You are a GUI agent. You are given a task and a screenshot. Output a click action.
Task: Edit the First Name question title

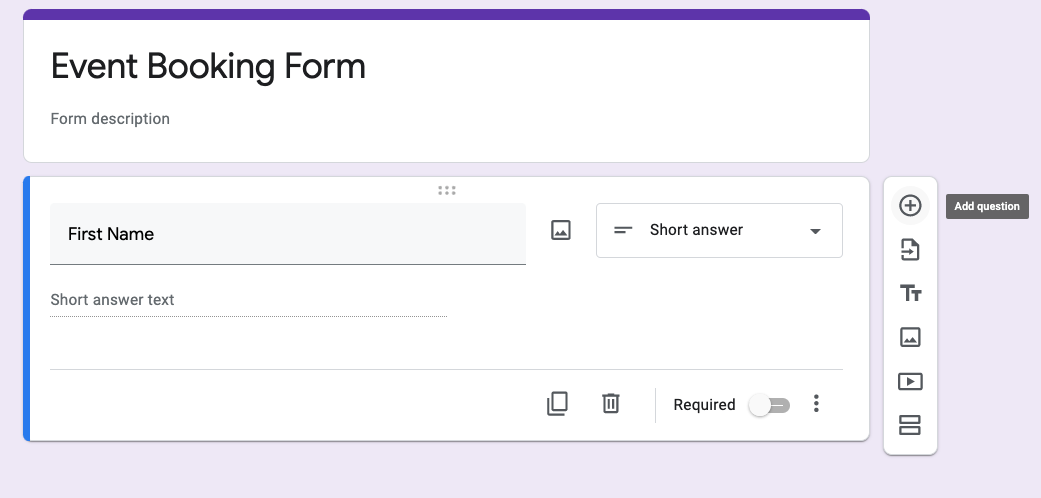[x=287, y=234]
